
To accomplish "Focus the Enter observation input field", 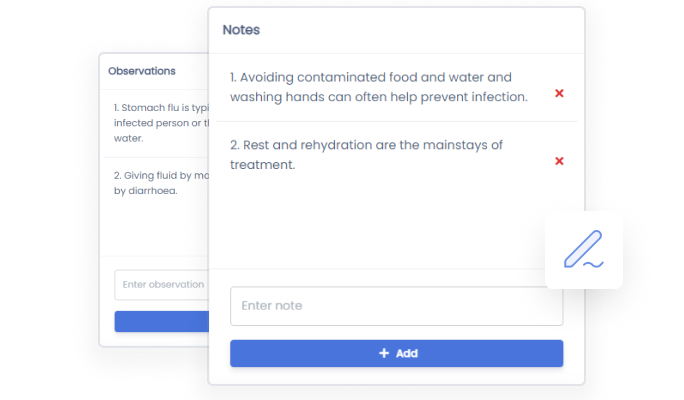I will (x=161, y=284).
